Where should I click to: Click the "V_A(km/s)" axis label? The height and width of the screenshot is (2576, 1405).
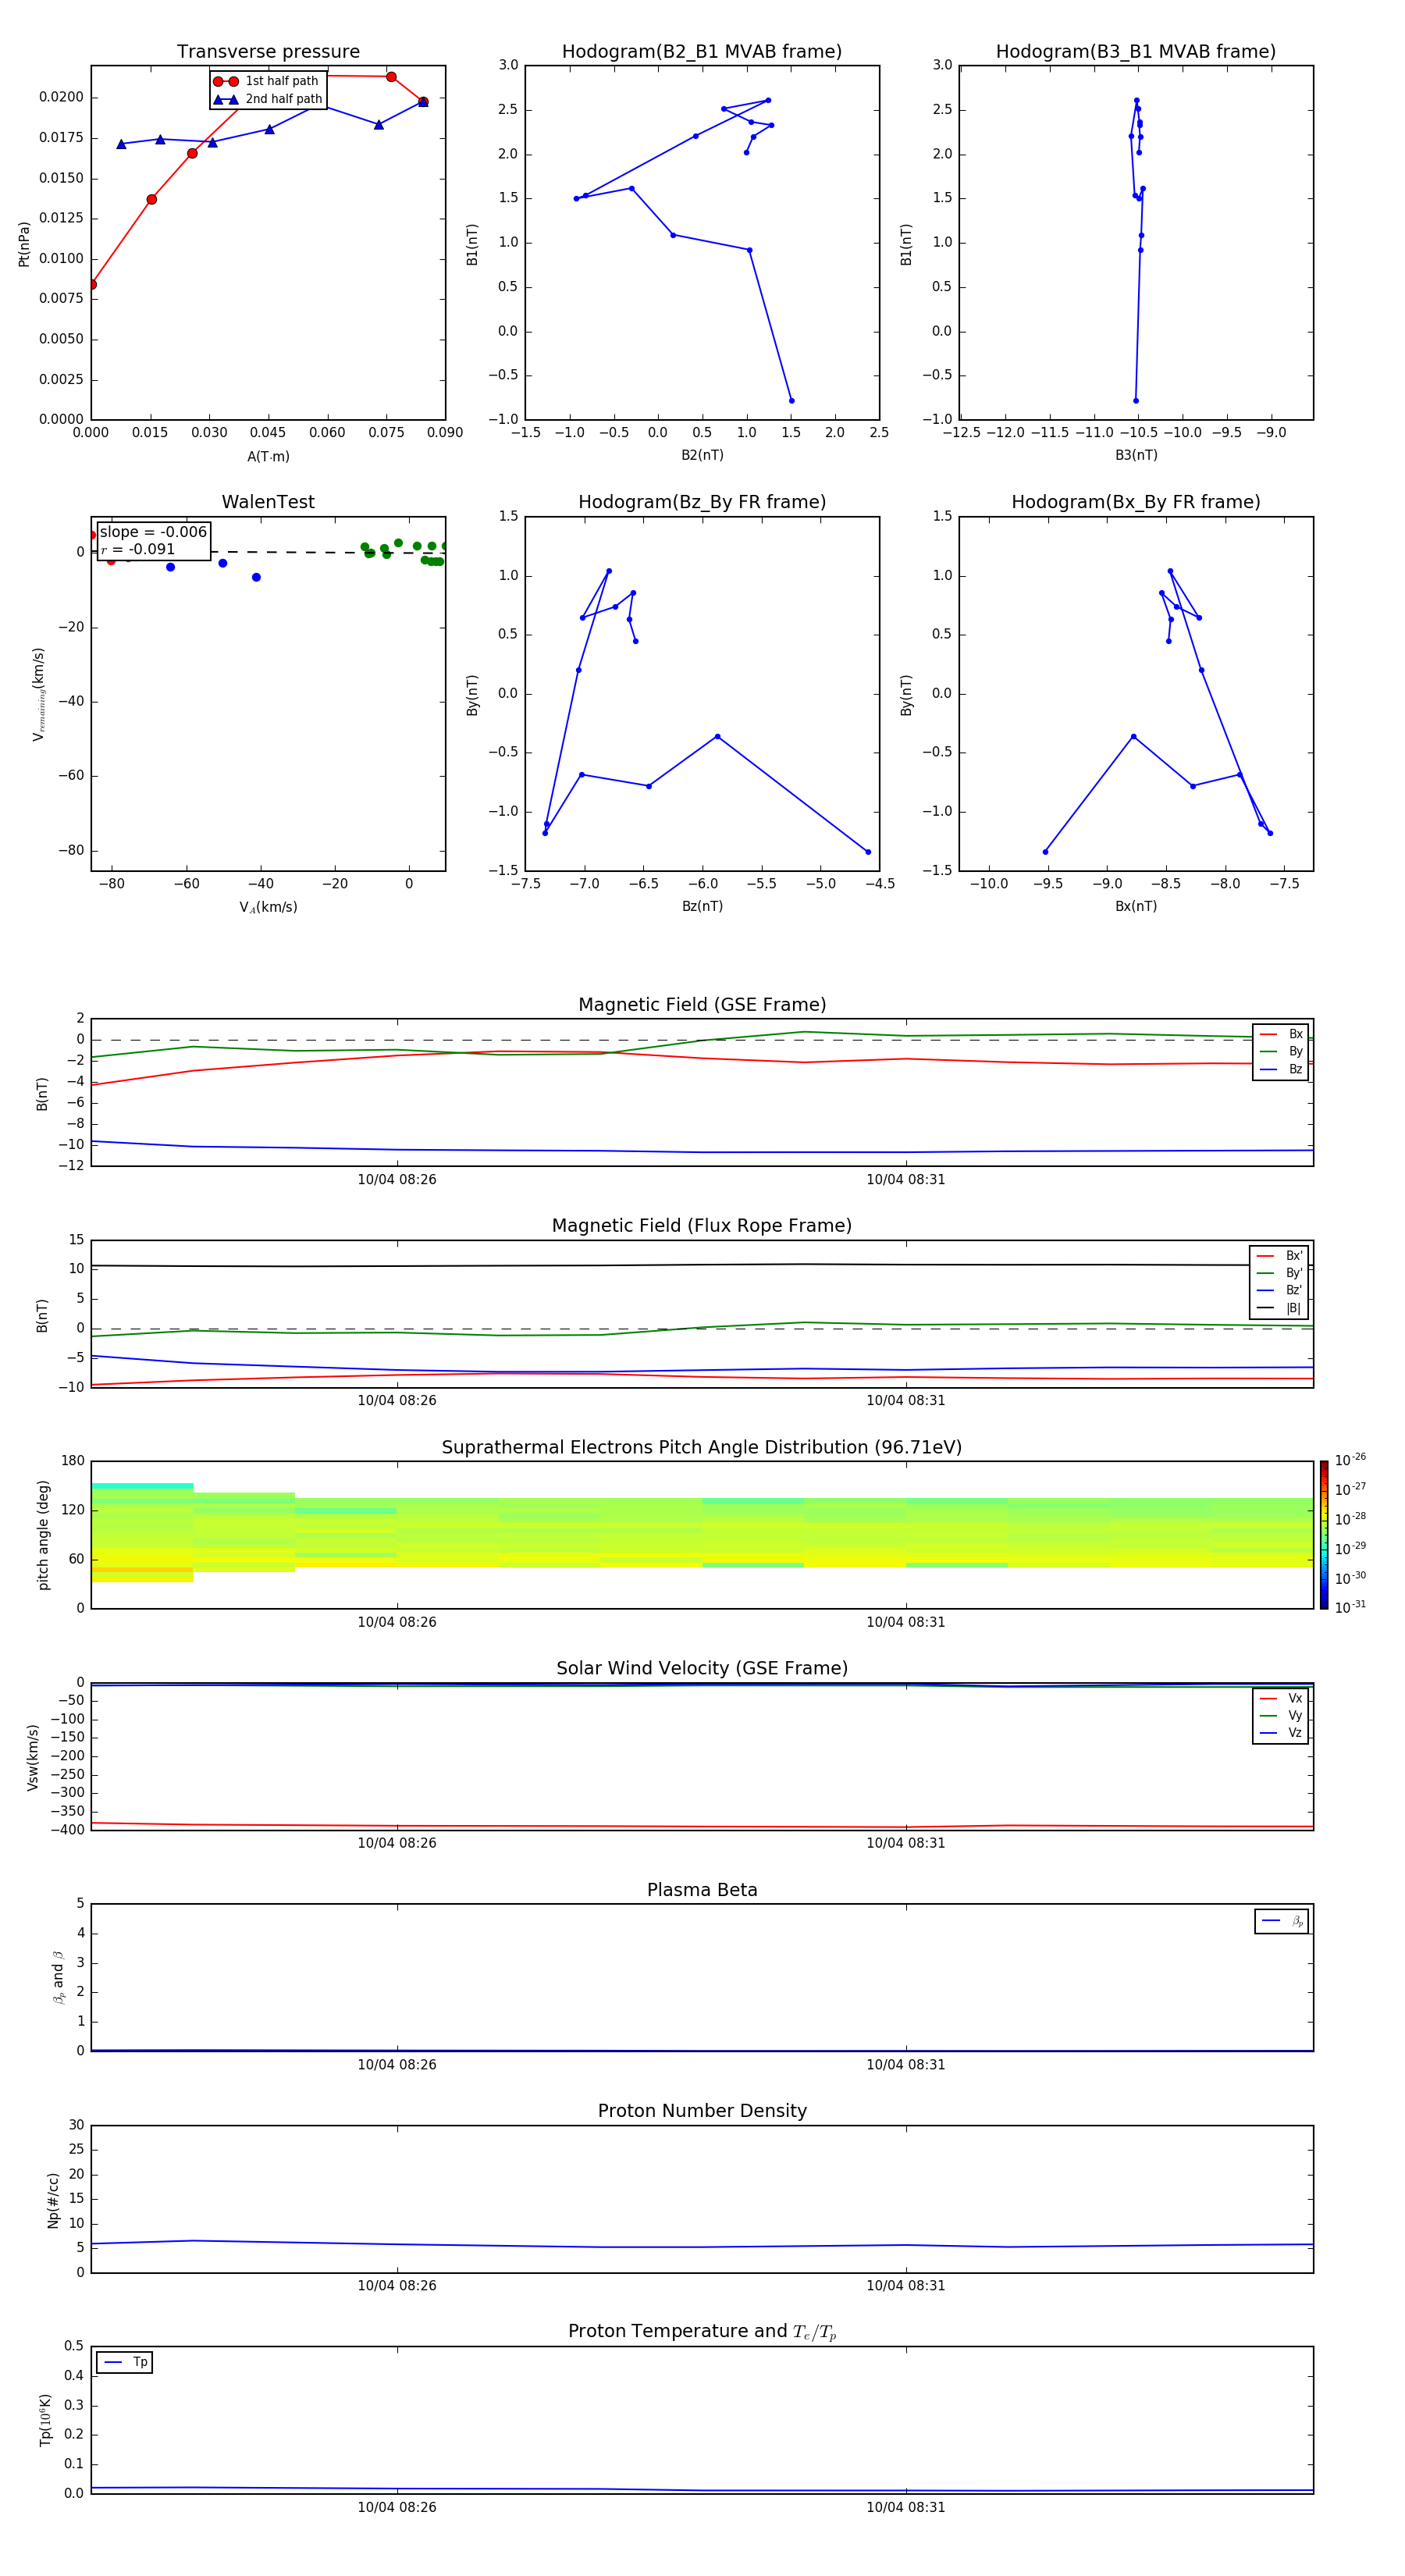[x=268, y=907]
